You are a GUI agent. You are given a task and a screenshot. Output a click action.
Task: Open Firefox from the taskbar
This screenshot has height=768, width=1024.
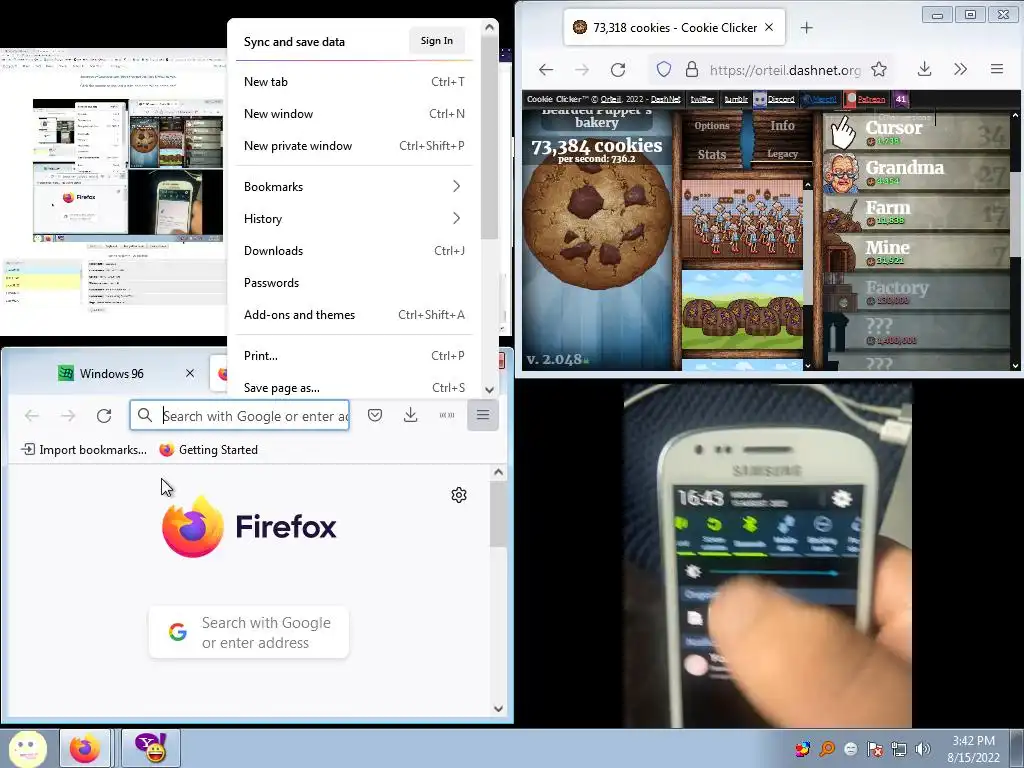click(x=86, y=748)
